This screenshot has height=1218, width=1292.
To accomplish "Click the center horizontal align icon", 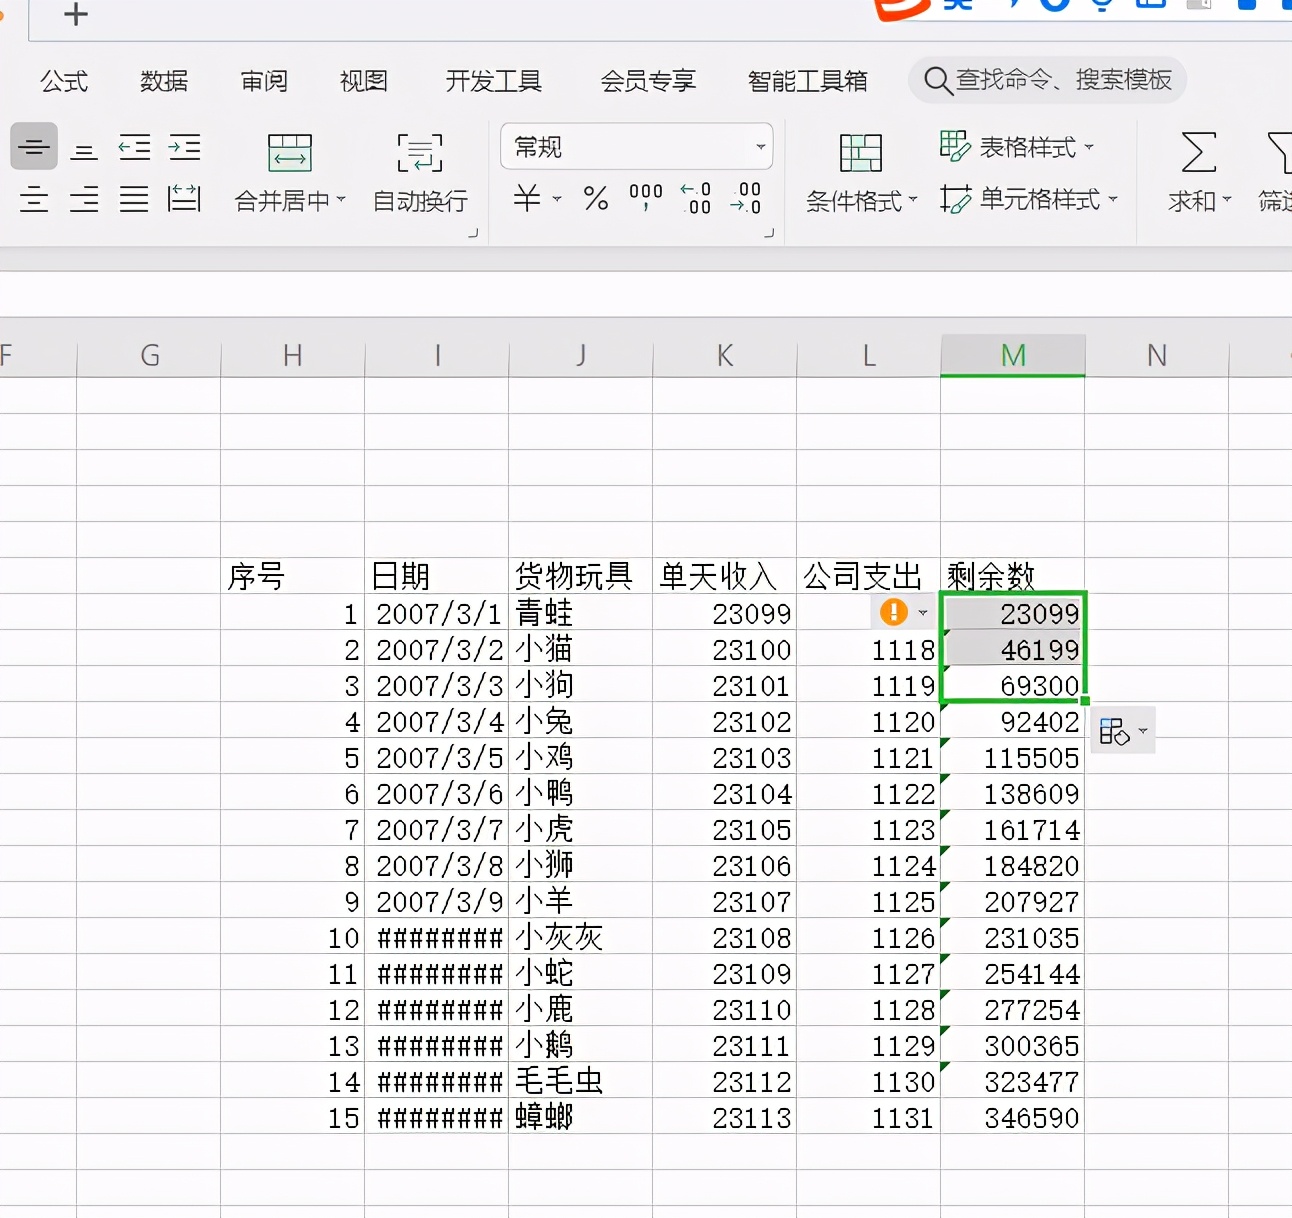I will pos(34,199).
